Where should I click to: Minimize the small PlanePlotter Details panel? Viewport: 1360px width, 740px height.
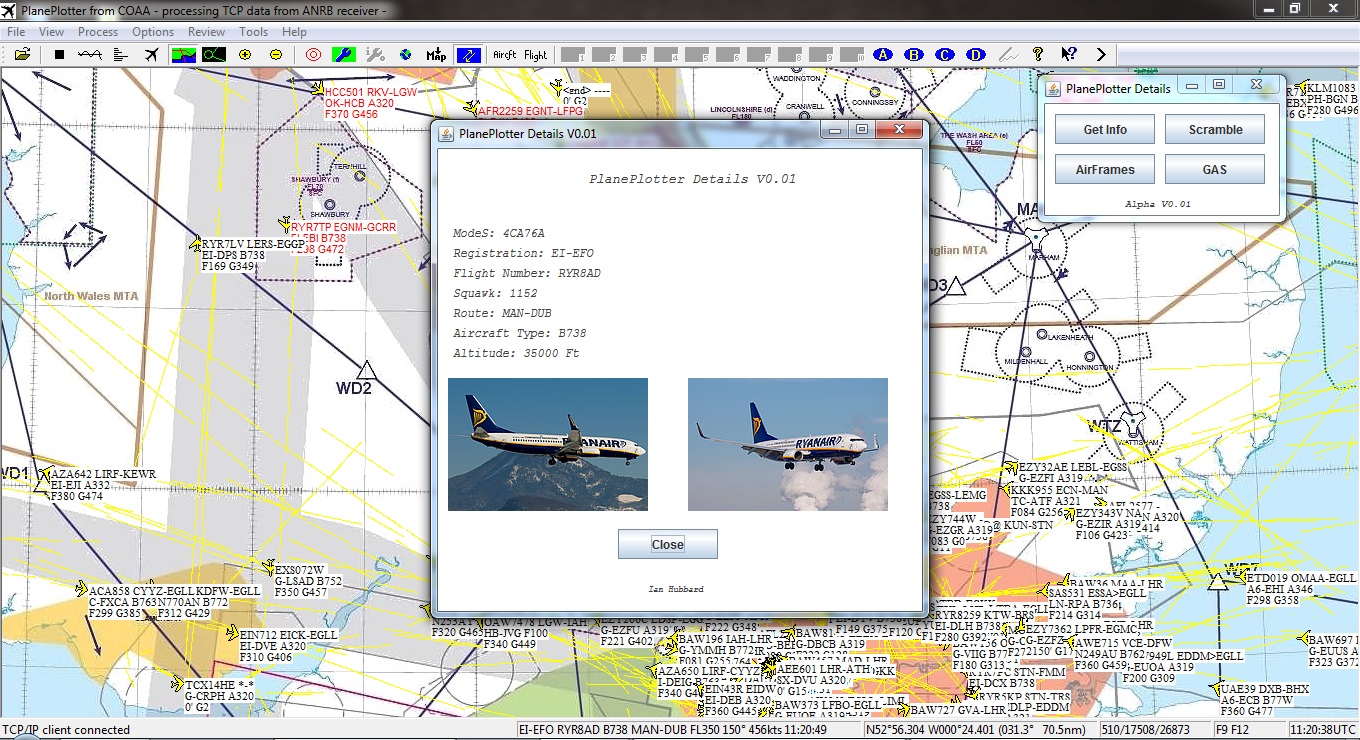(1190, 85)
